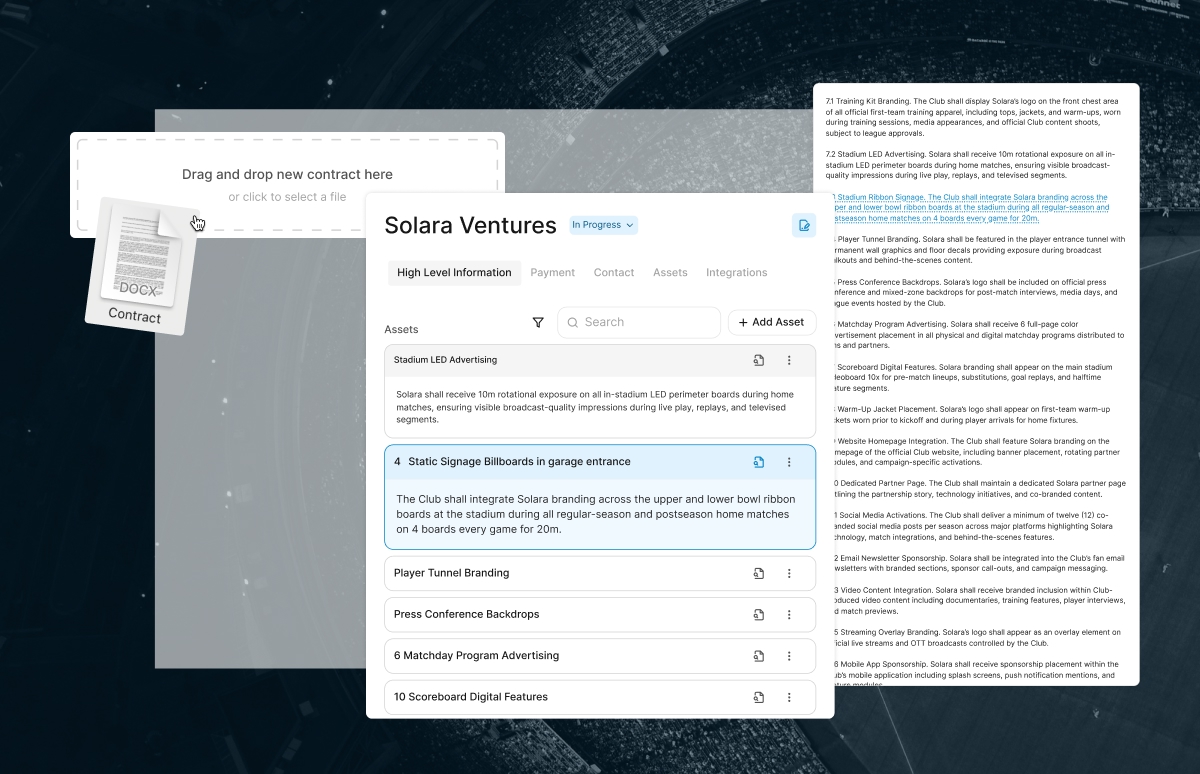
Task: Click the source document icon for Matchday Program Advertising
Action: click(x=759, y=656)
